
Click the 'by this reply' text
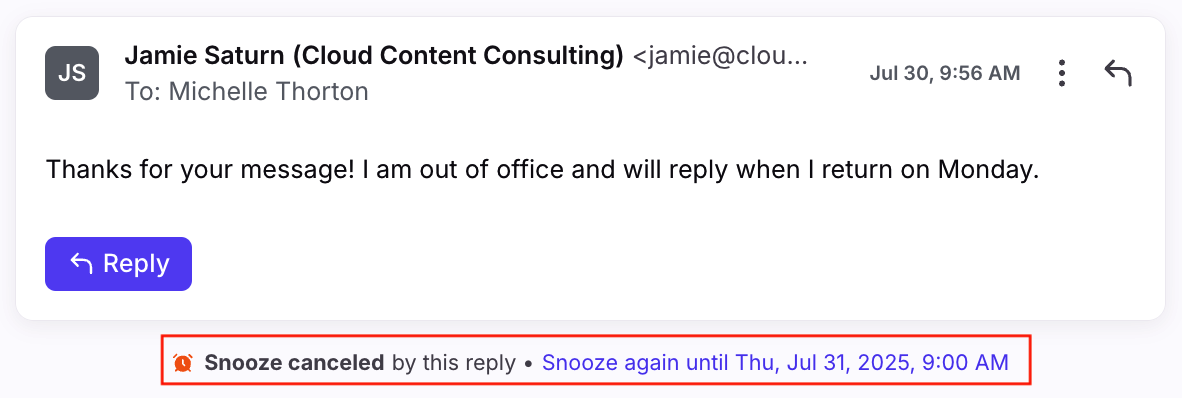tap(453, 363)
